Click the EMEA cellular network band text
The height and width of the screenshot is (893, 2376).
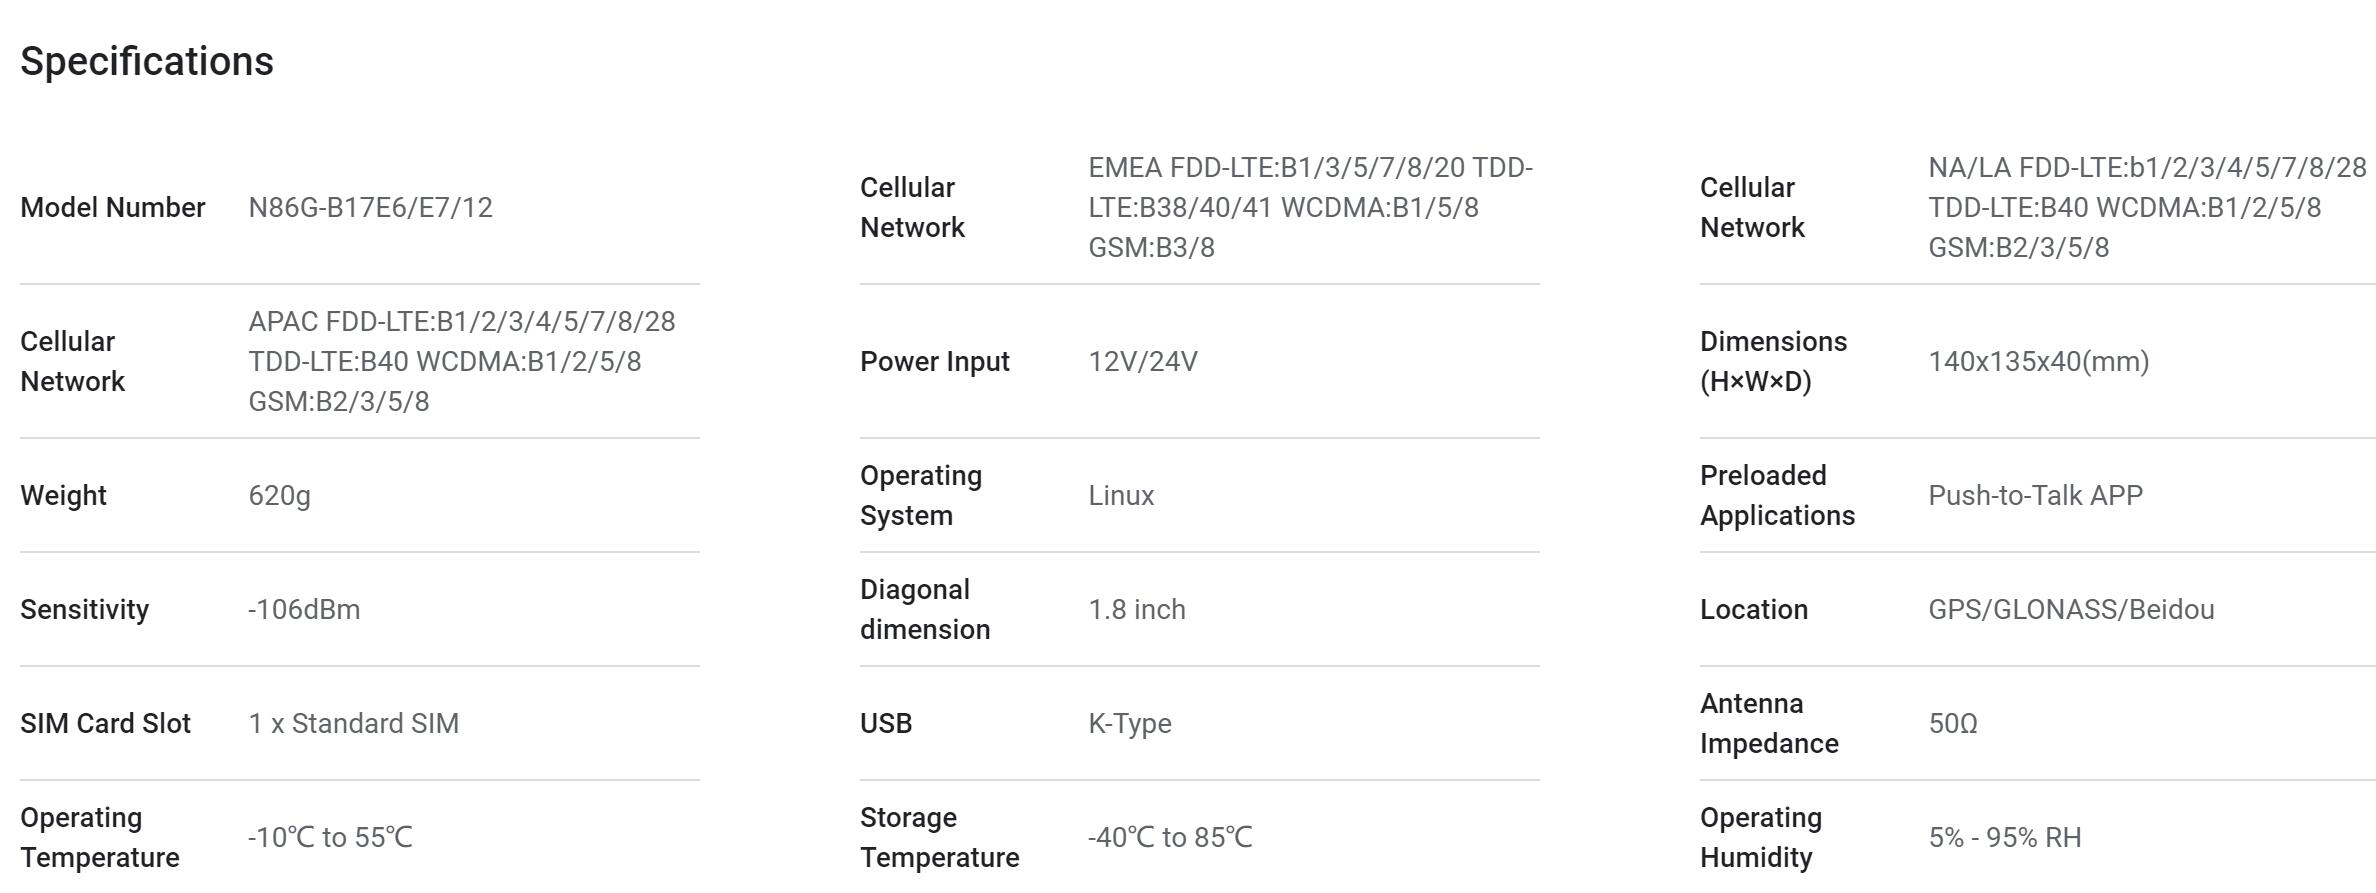pos(1310,207)
